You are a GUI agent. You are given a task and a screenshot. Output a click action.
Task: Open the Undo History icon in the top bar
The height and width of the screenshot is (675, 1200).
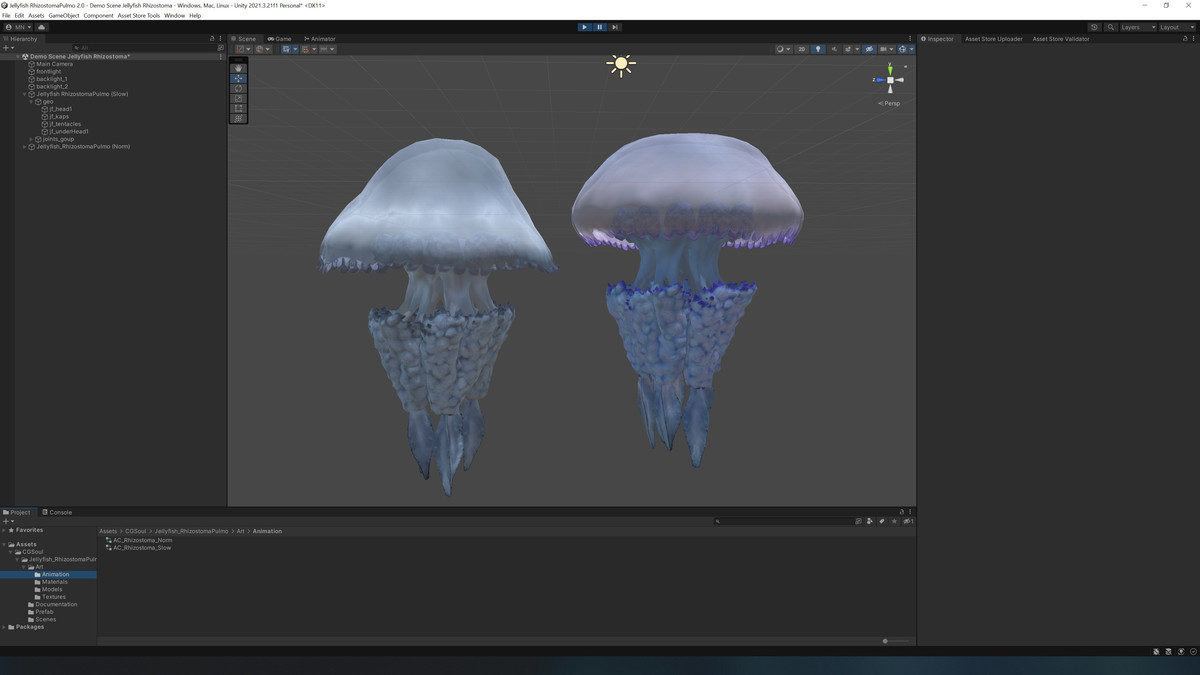pos(1094,27)
